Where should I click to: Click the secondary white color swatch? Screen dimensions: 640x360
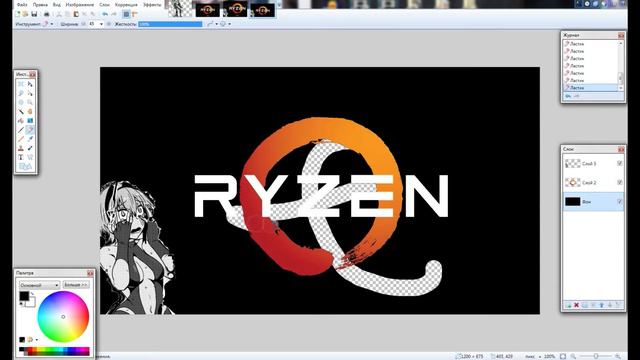[x=31, y=303]
